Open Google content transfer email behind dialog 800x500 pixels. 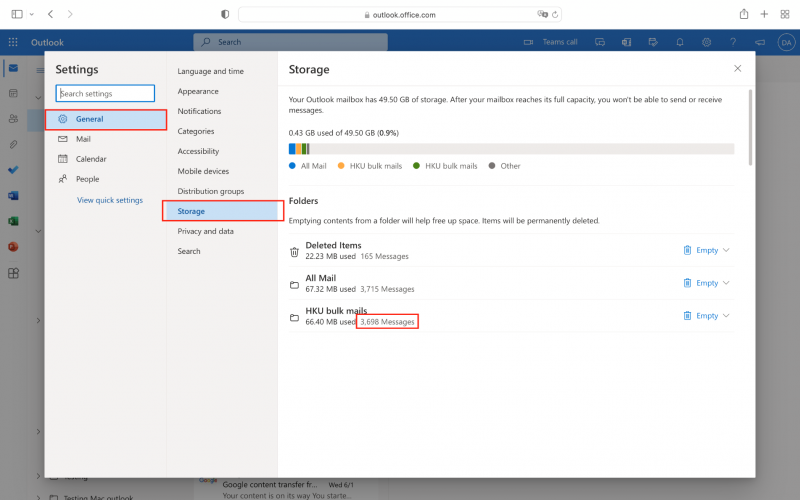coord(288,489)
